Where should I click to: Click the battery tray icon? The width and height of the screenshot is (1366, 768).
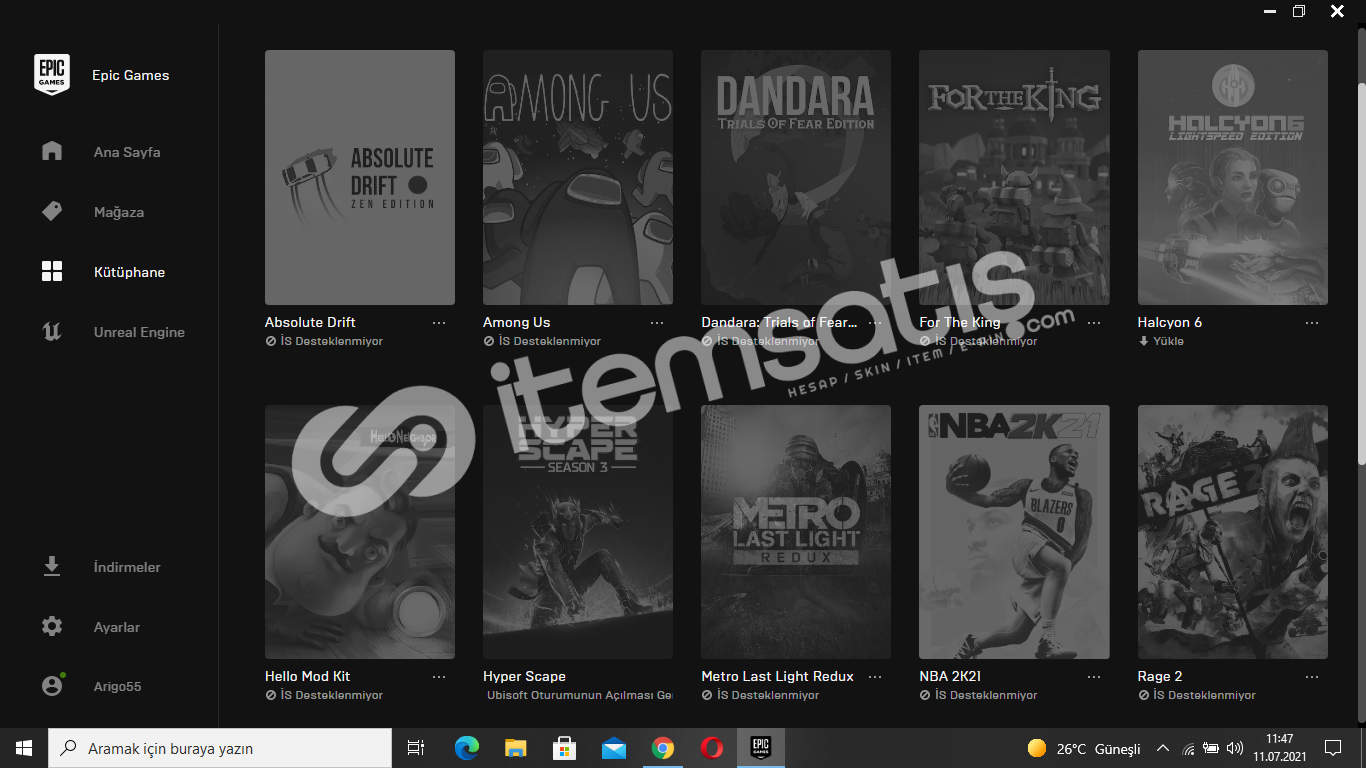click(x=1211, y=748)
